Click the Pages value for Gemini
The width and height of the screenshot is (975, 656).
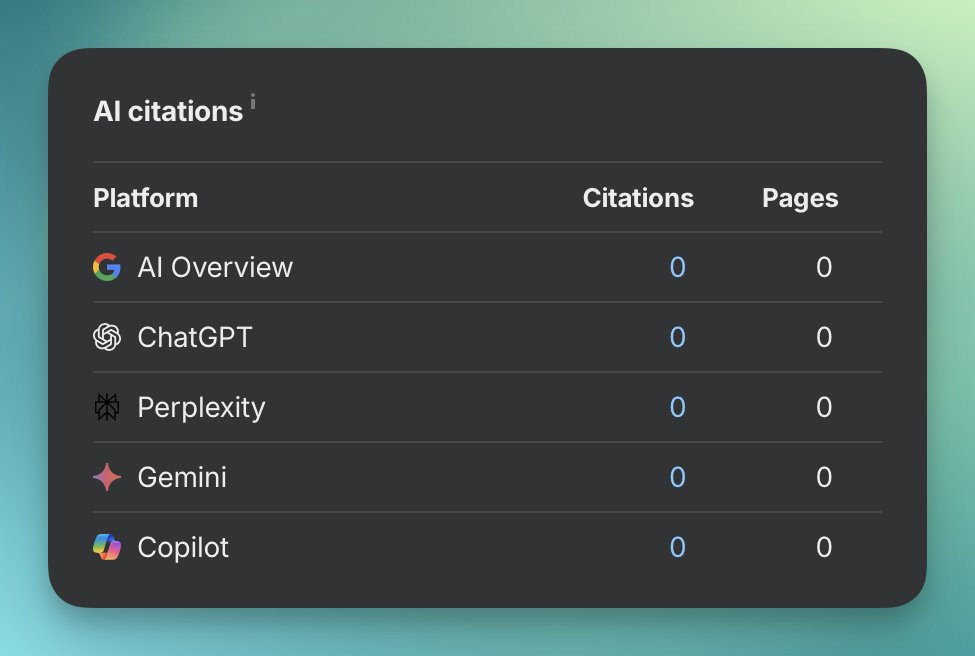click(824, 477)
